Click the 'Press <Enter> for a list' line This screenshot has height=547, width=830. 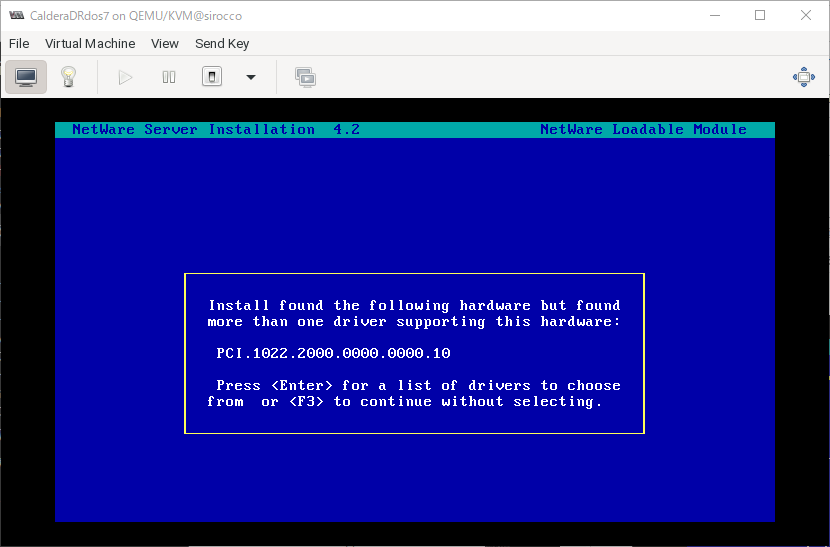pyautogui.click(x=418, y=385)
